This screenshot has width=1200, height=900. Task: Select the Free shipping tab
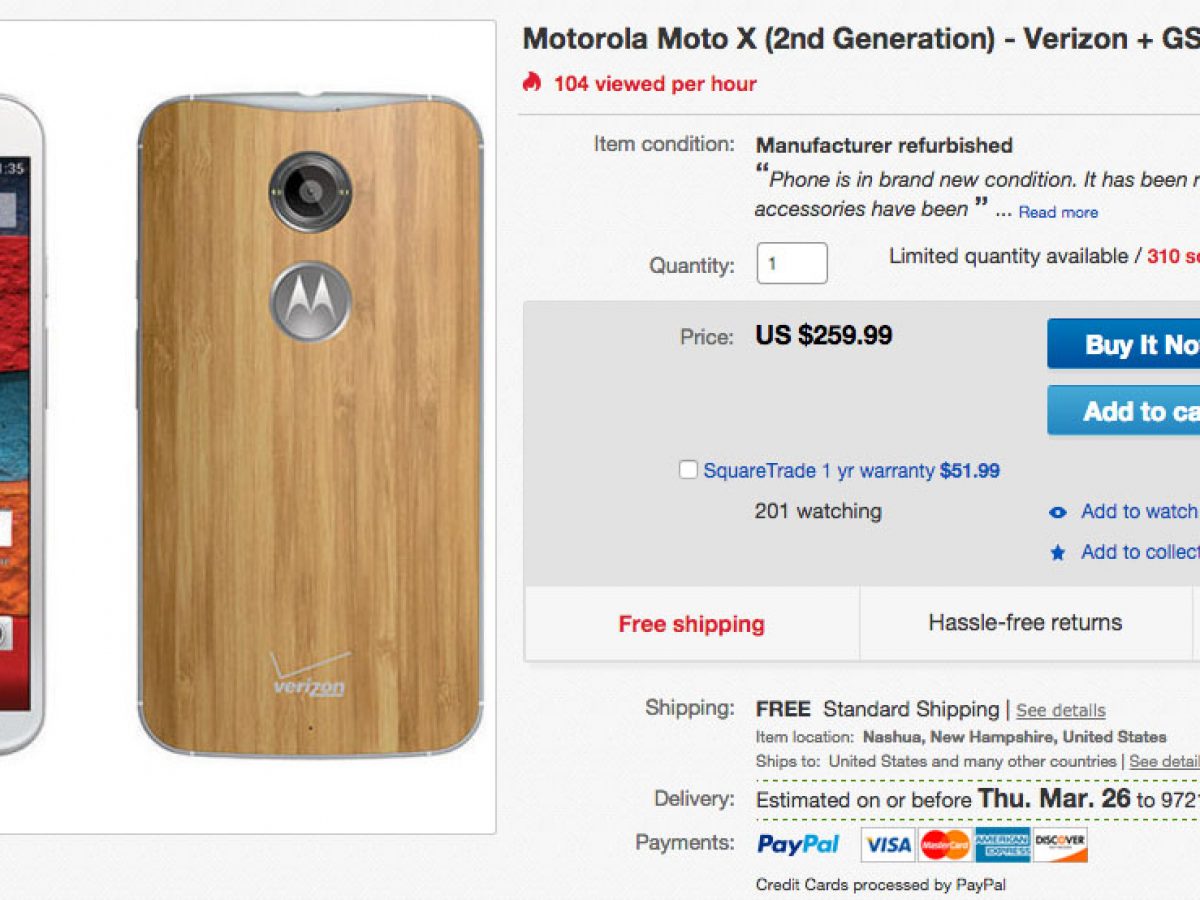click(x=691, y=624)
